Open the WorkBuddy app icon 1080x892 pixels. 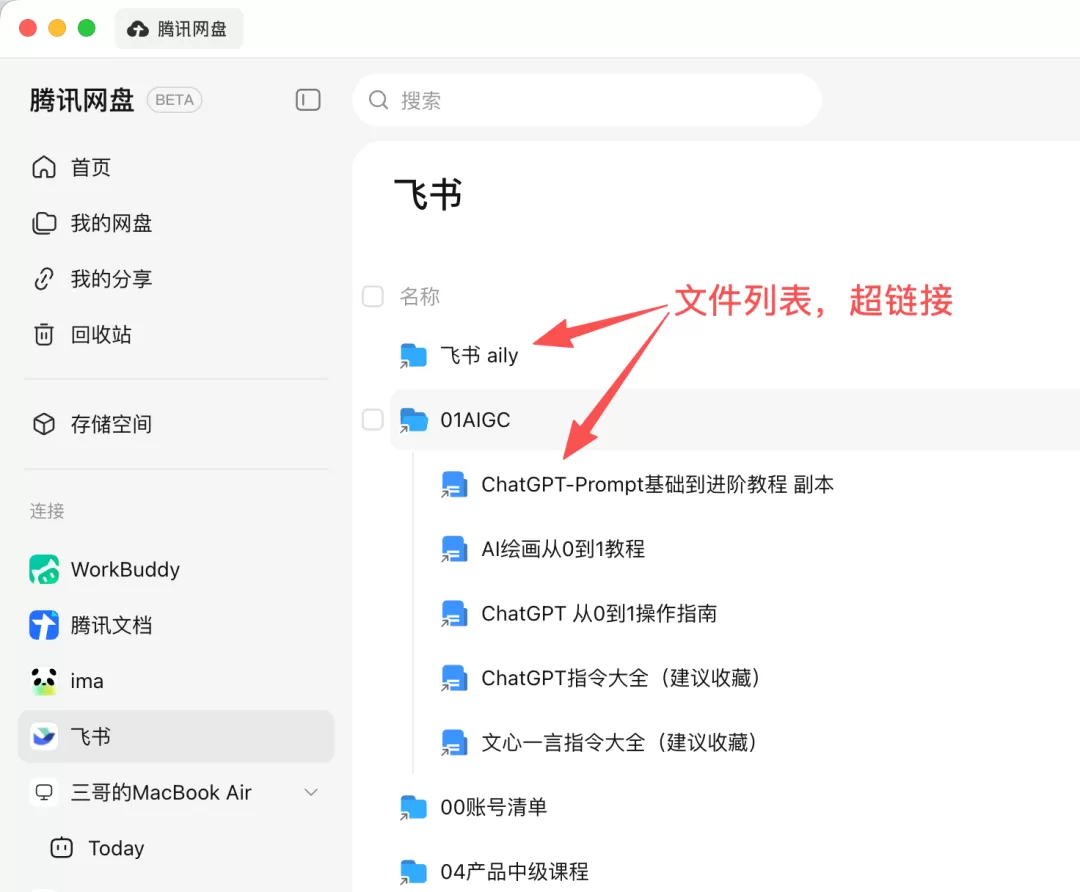click(x=44, y=570)
